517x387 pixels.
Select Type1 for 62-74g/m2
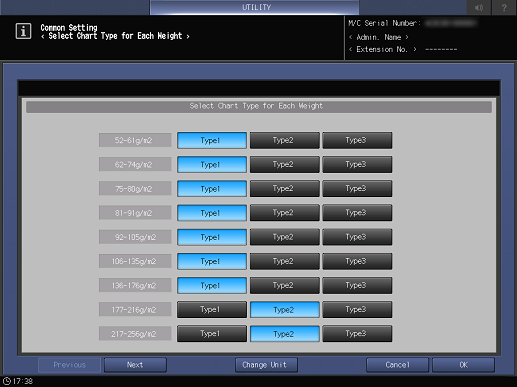pyautogui.click(x=212, y=165)
